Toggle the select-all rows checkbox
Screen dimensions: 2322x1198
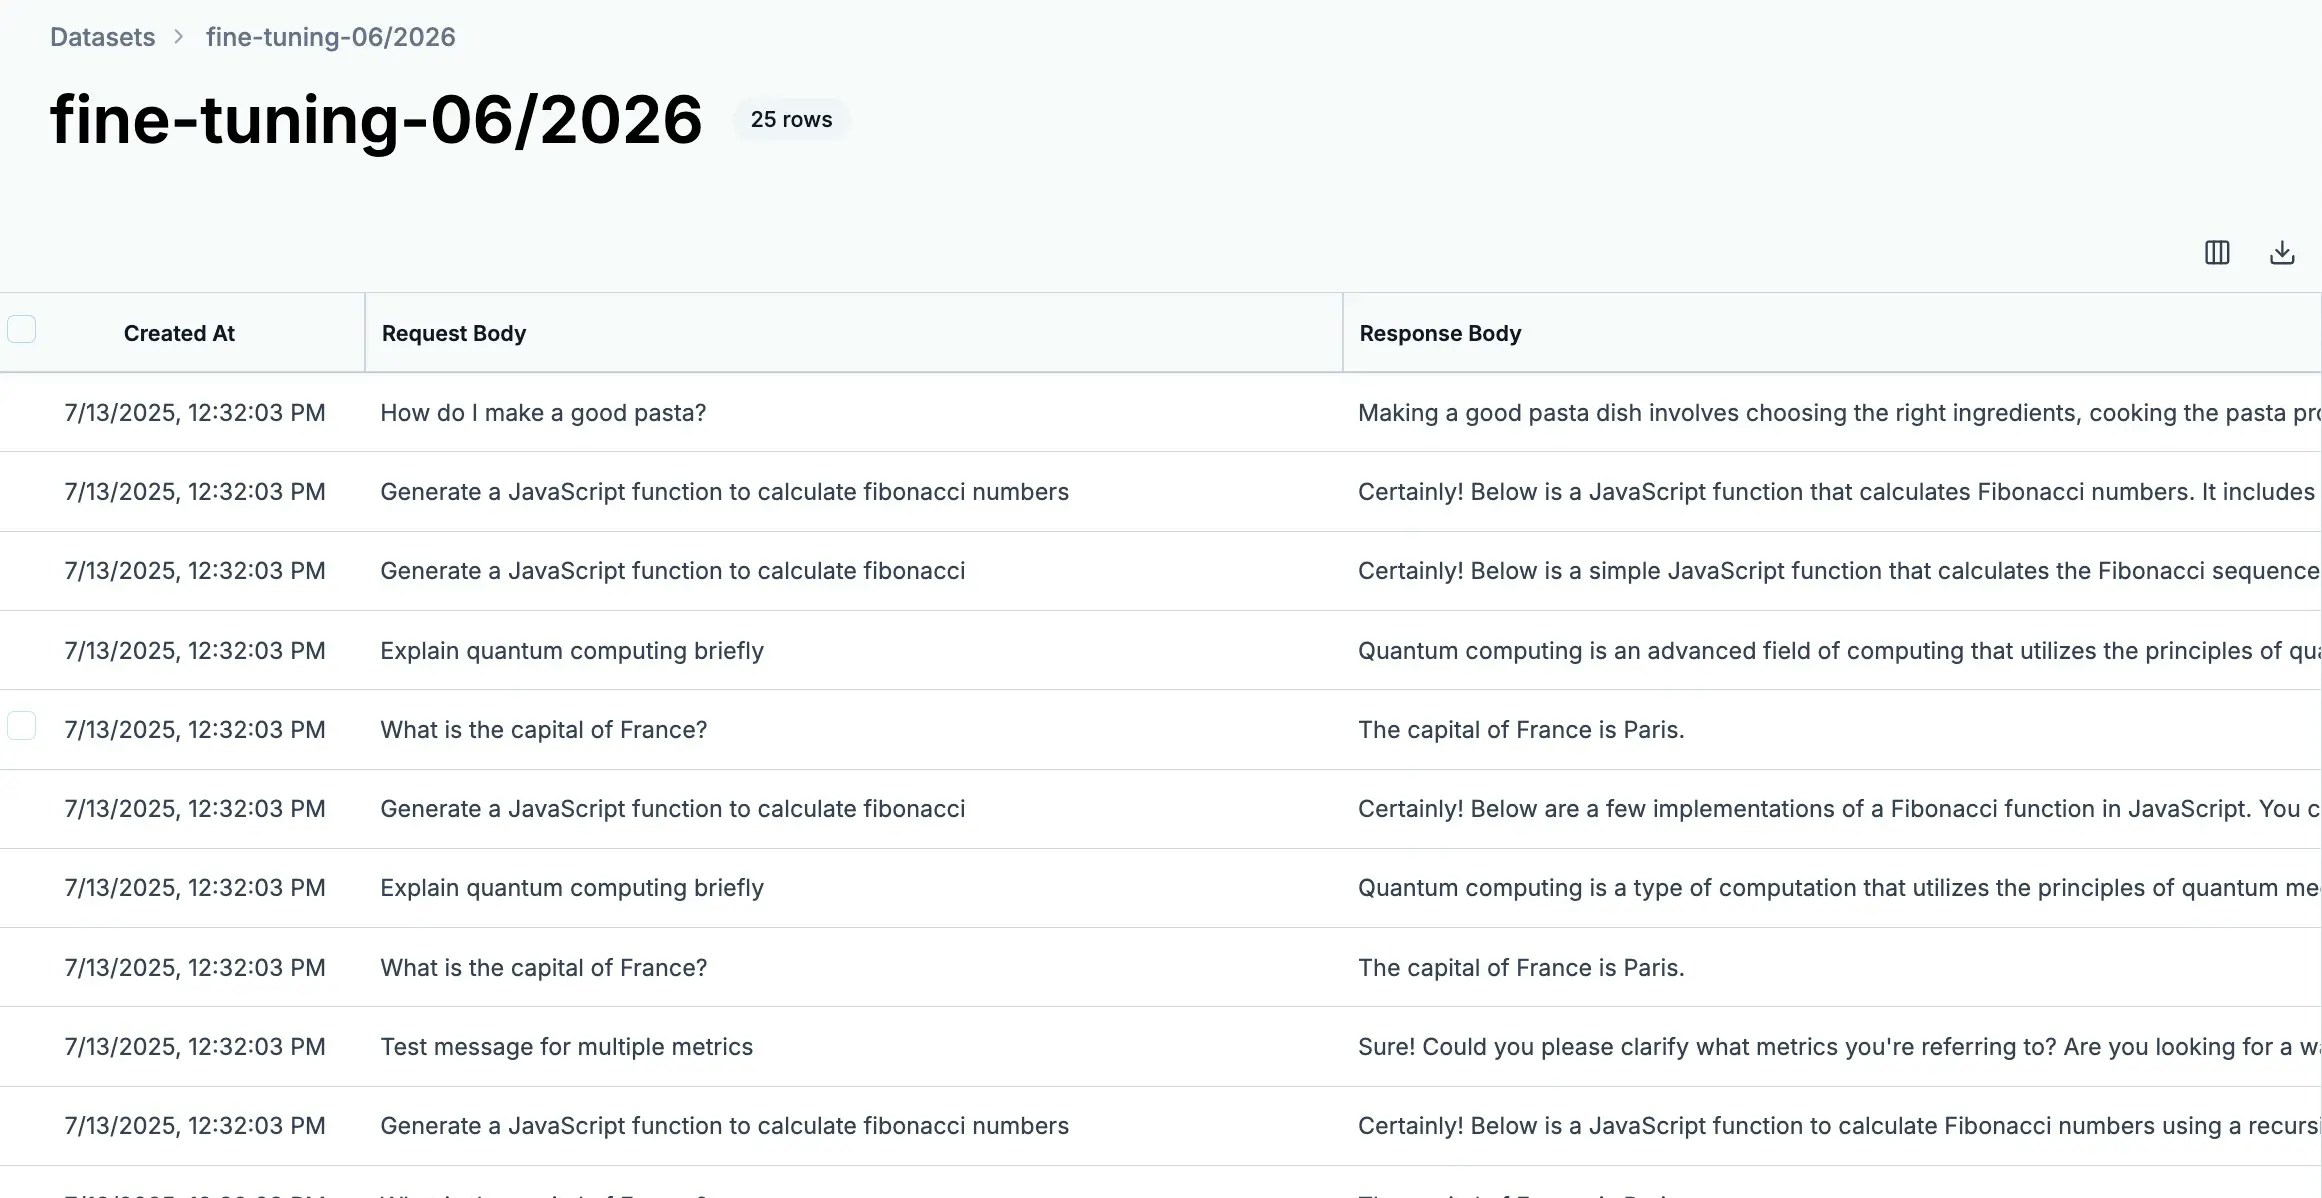(22, 328)
